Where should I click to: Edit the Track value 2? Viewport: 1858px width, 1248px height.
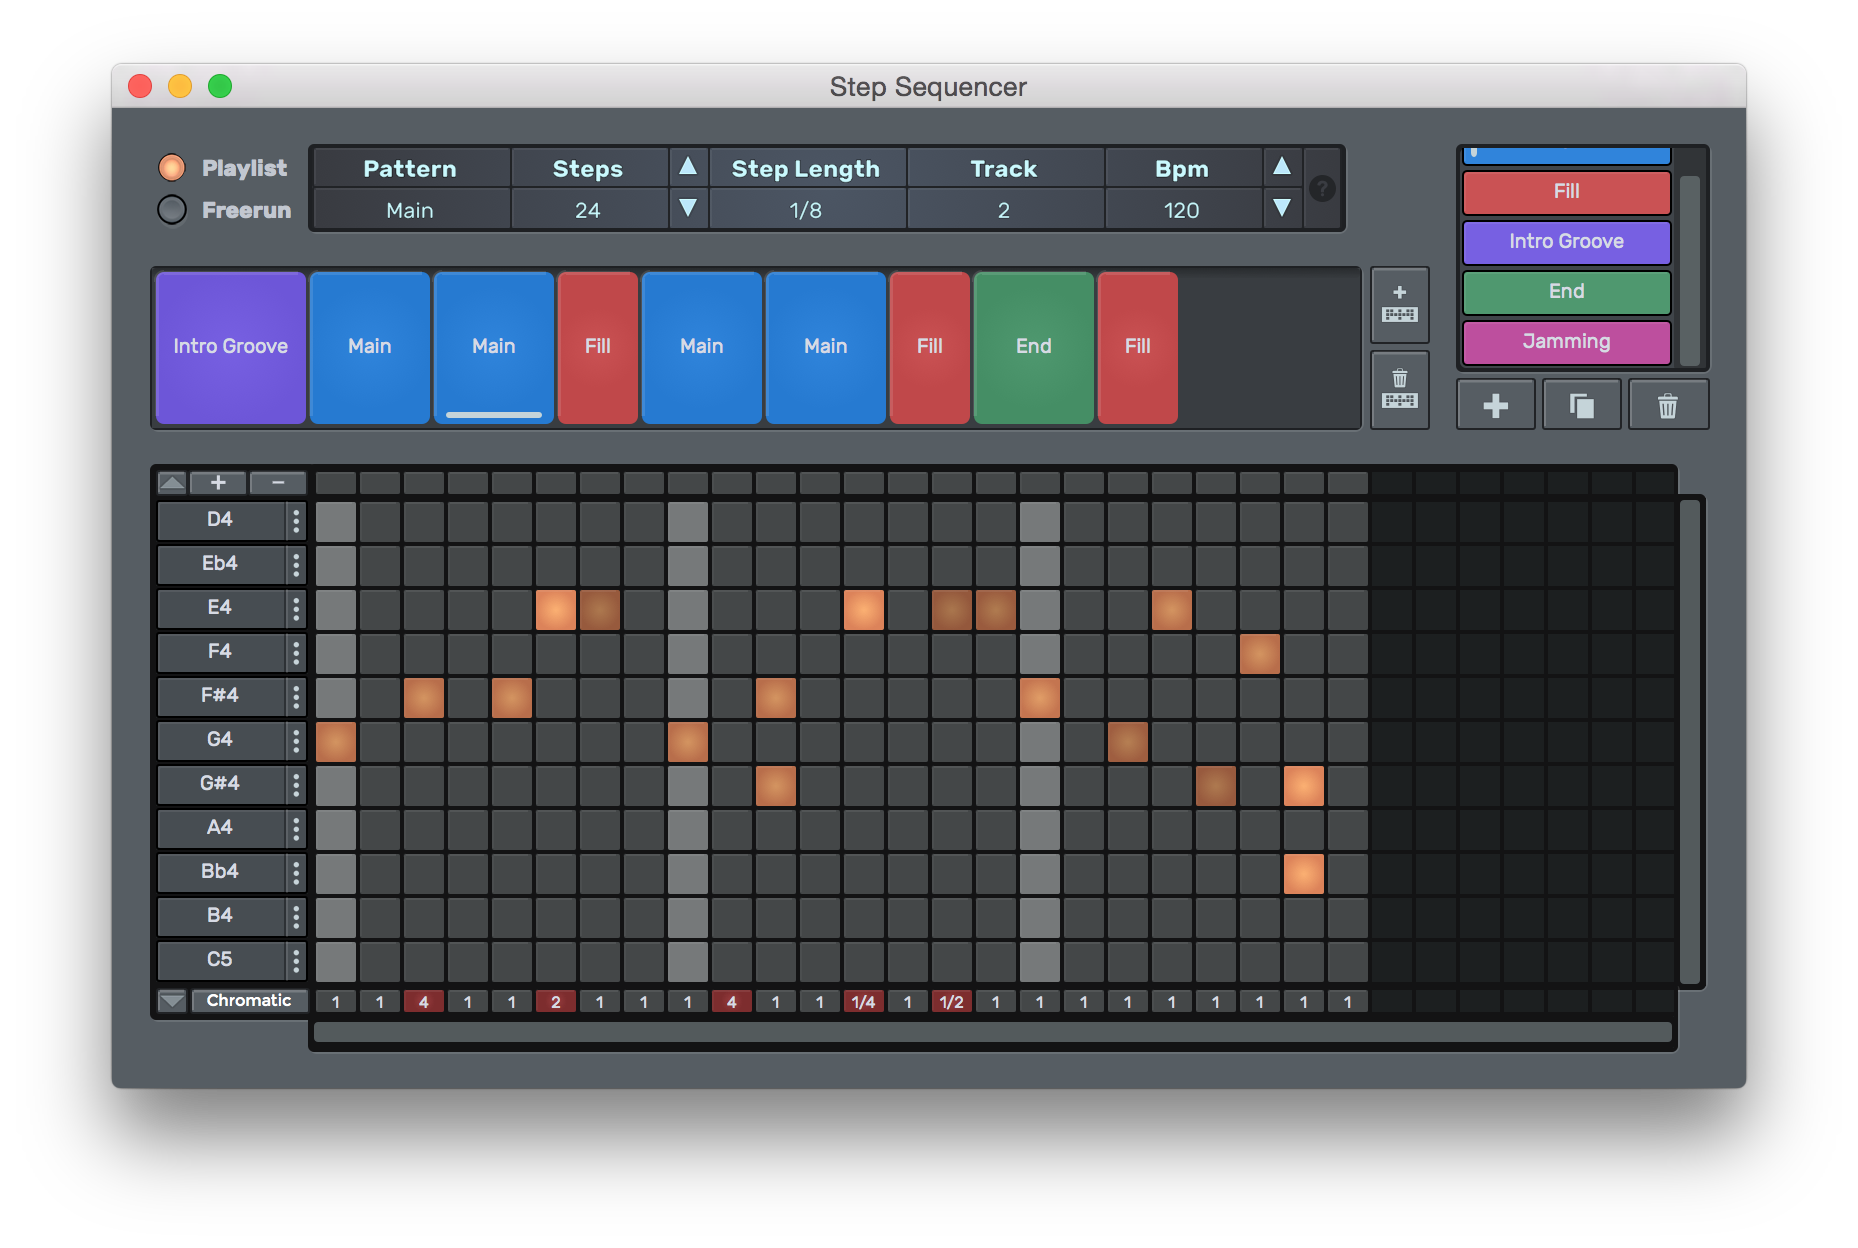(x=1004, y=210)
